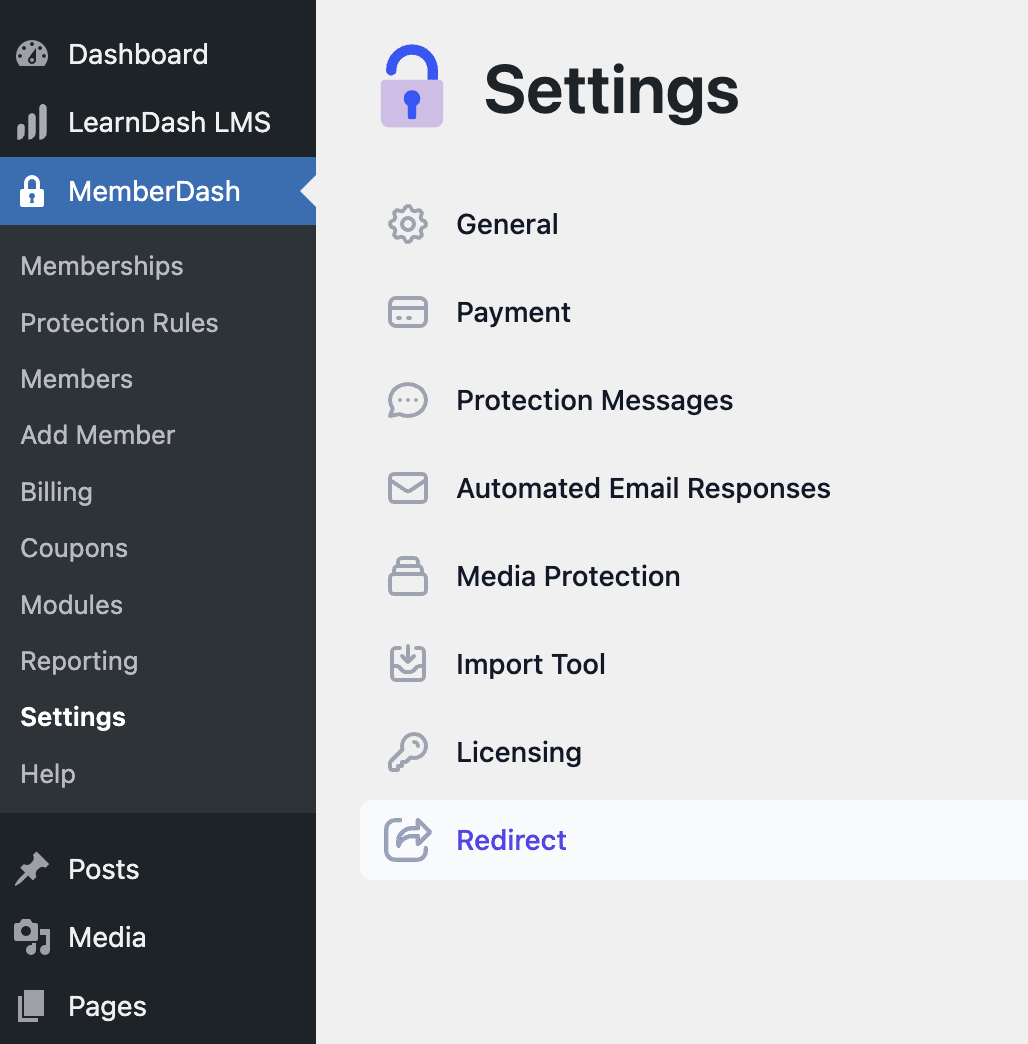Click the General gear icon
1028x1044 pixels.
[407, 224]
